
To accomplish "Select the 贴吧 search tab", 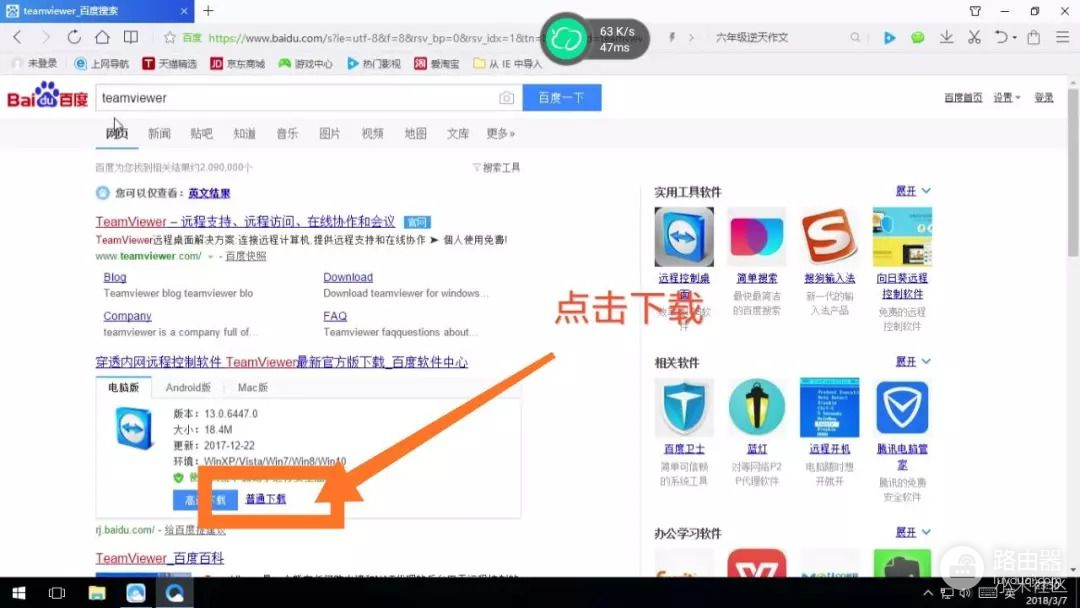I will click(x=202, y=134).
